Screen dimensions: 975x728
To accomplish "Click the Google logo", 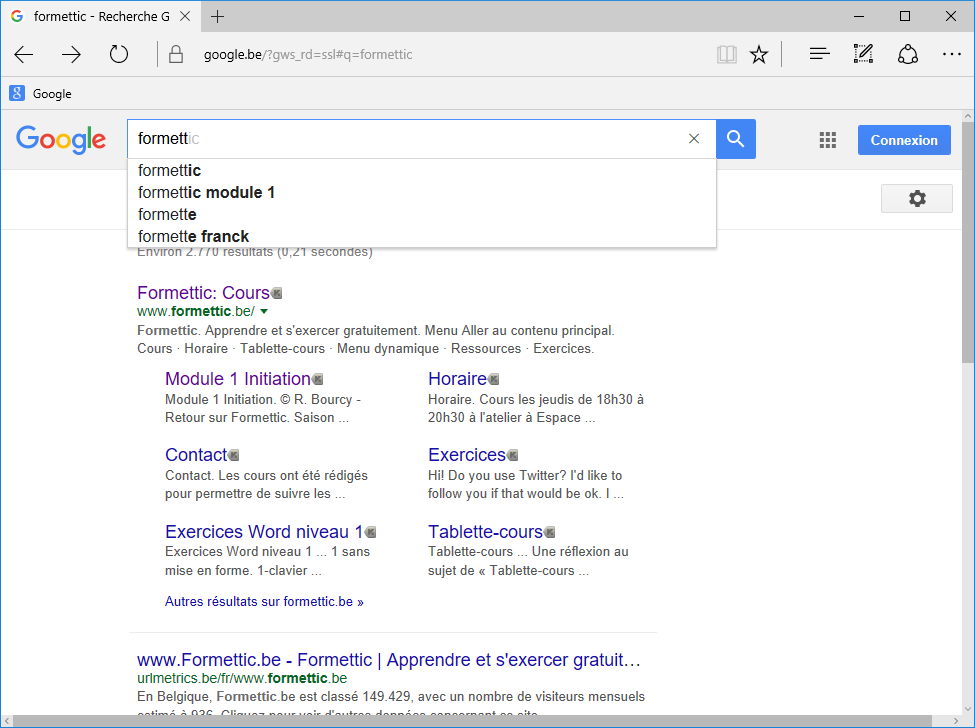I will coord(61,139).
